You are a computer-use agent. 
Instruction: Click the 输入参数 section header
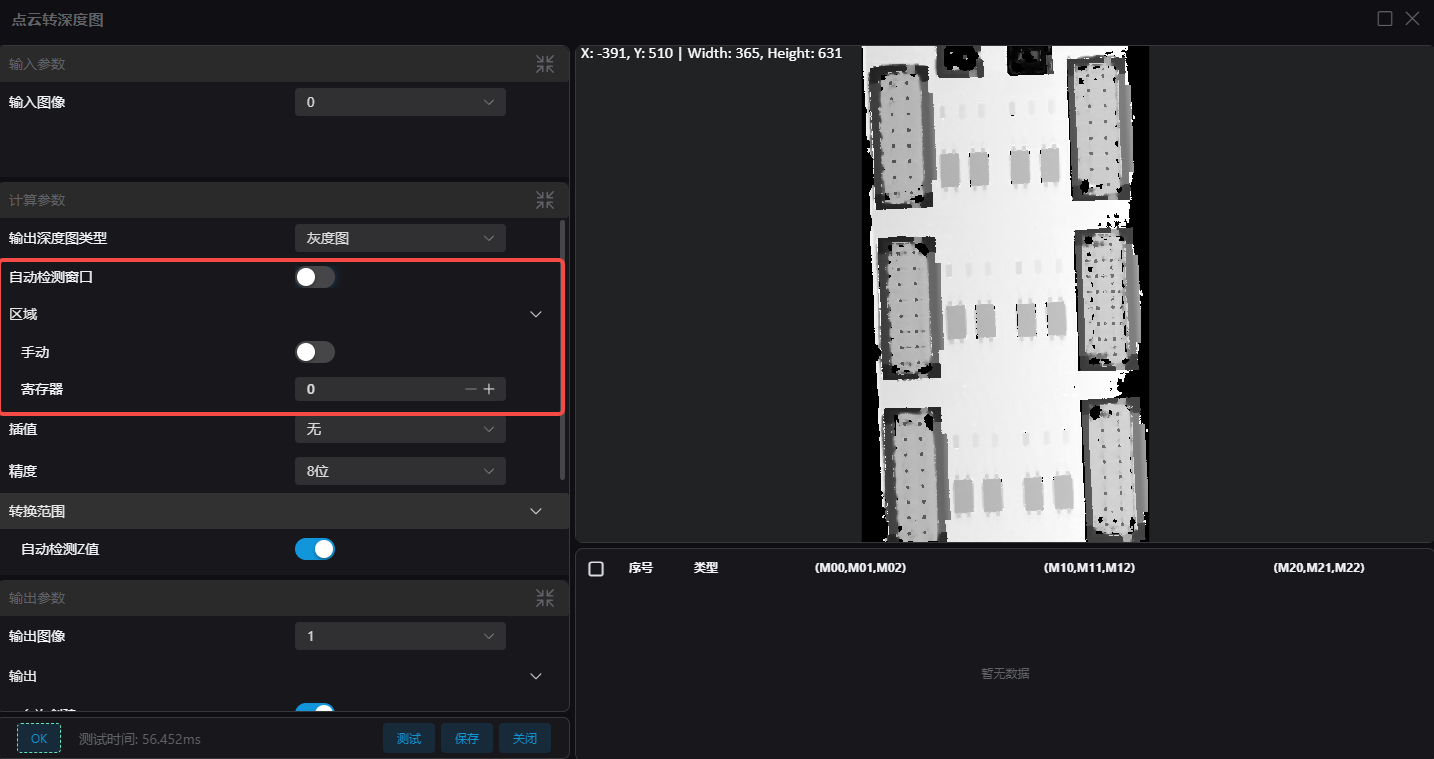284,64
